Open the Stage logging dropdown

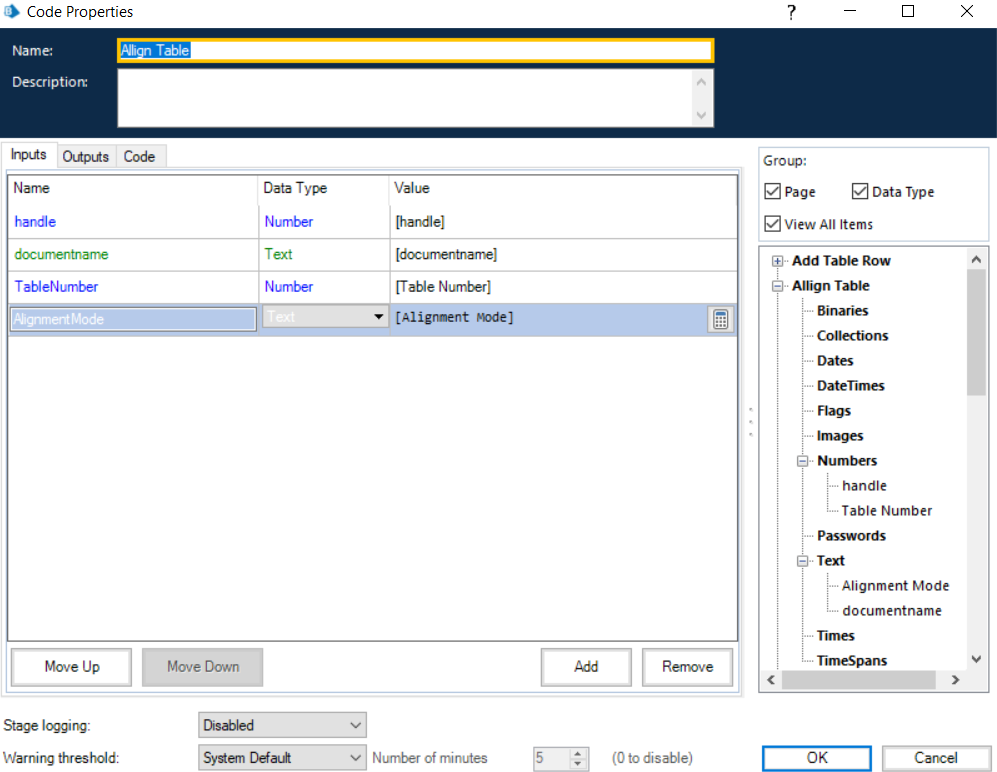coord(282,725)
